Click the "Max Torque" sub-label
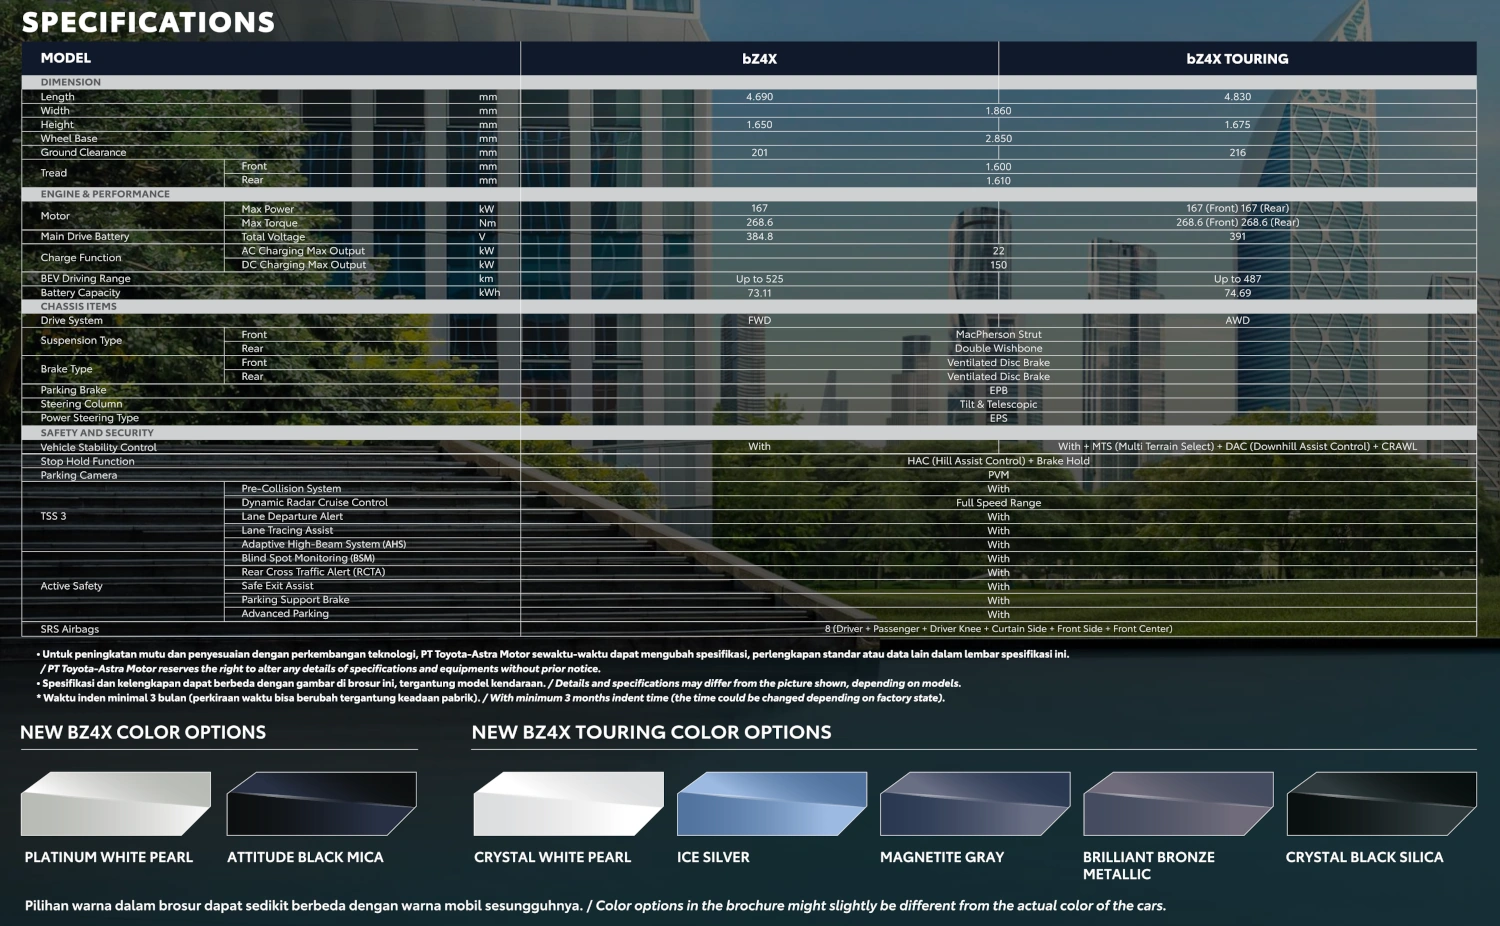This screenshot has width=1500, height=926. click(269, 223)
